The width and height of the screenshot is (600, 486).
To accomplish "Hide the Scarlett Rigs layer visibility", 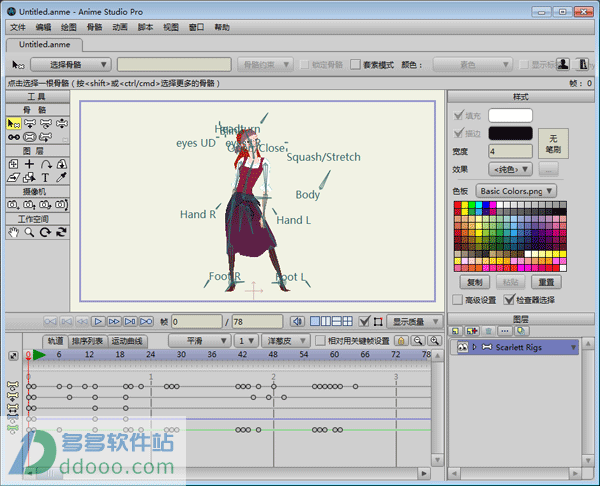I will pyautogui.click(x=462, y=347).
